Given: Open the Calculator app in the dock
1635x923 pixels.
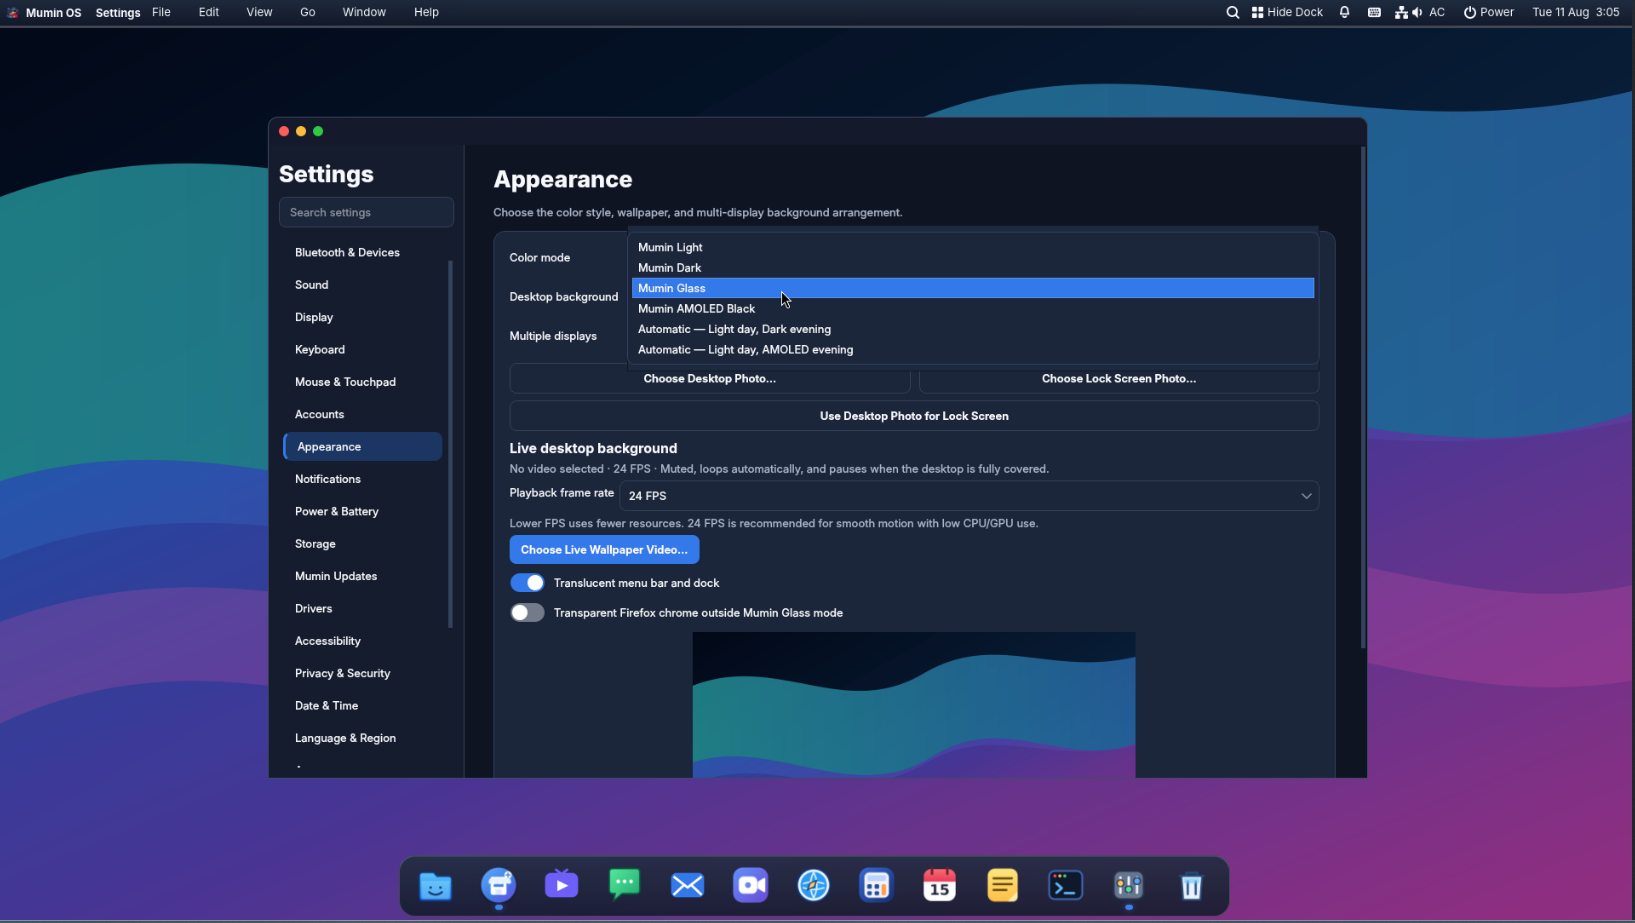Looking at the screenshot, I should [x=876, y=886].
